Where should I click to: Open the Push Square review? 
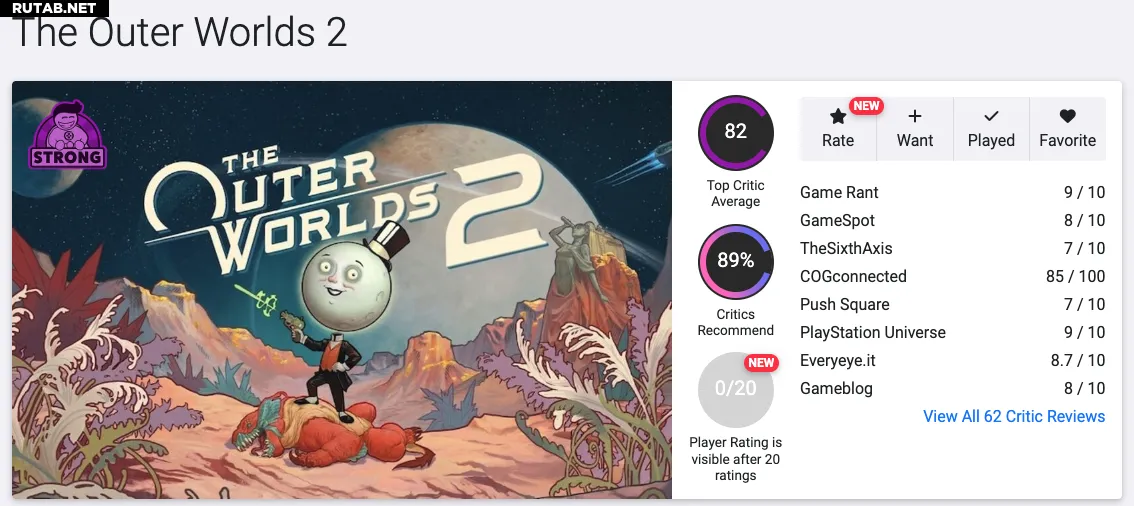tap(844, 304)
